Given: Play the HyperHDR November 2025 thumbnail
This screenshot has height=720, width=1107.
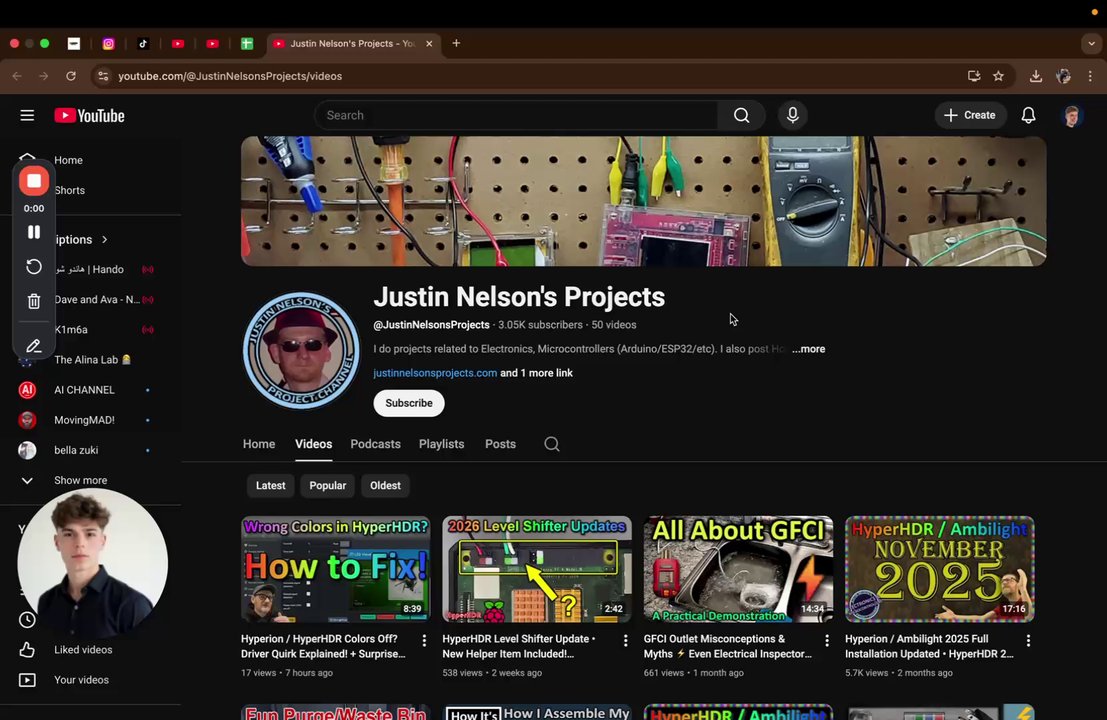Looking at the screenshot, I should click(940, 569).
